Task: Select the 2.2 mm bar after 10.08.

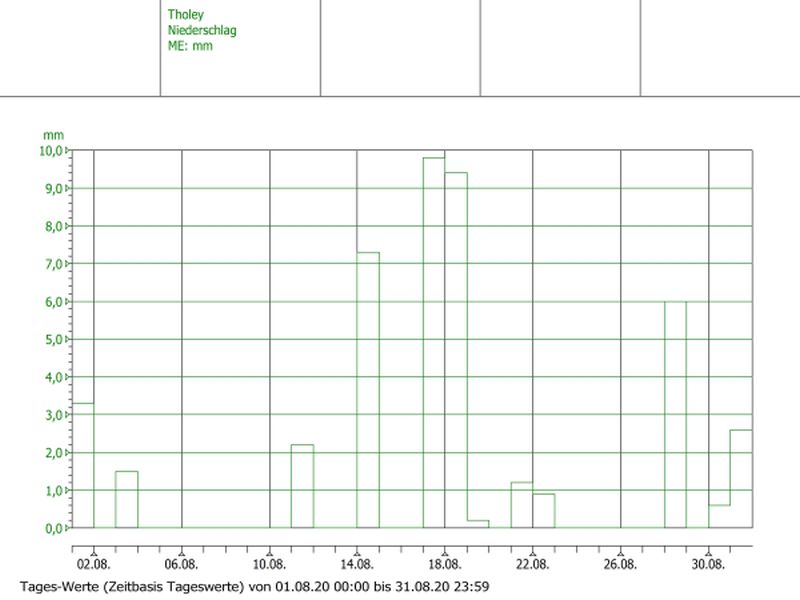Action: [302, 486]
